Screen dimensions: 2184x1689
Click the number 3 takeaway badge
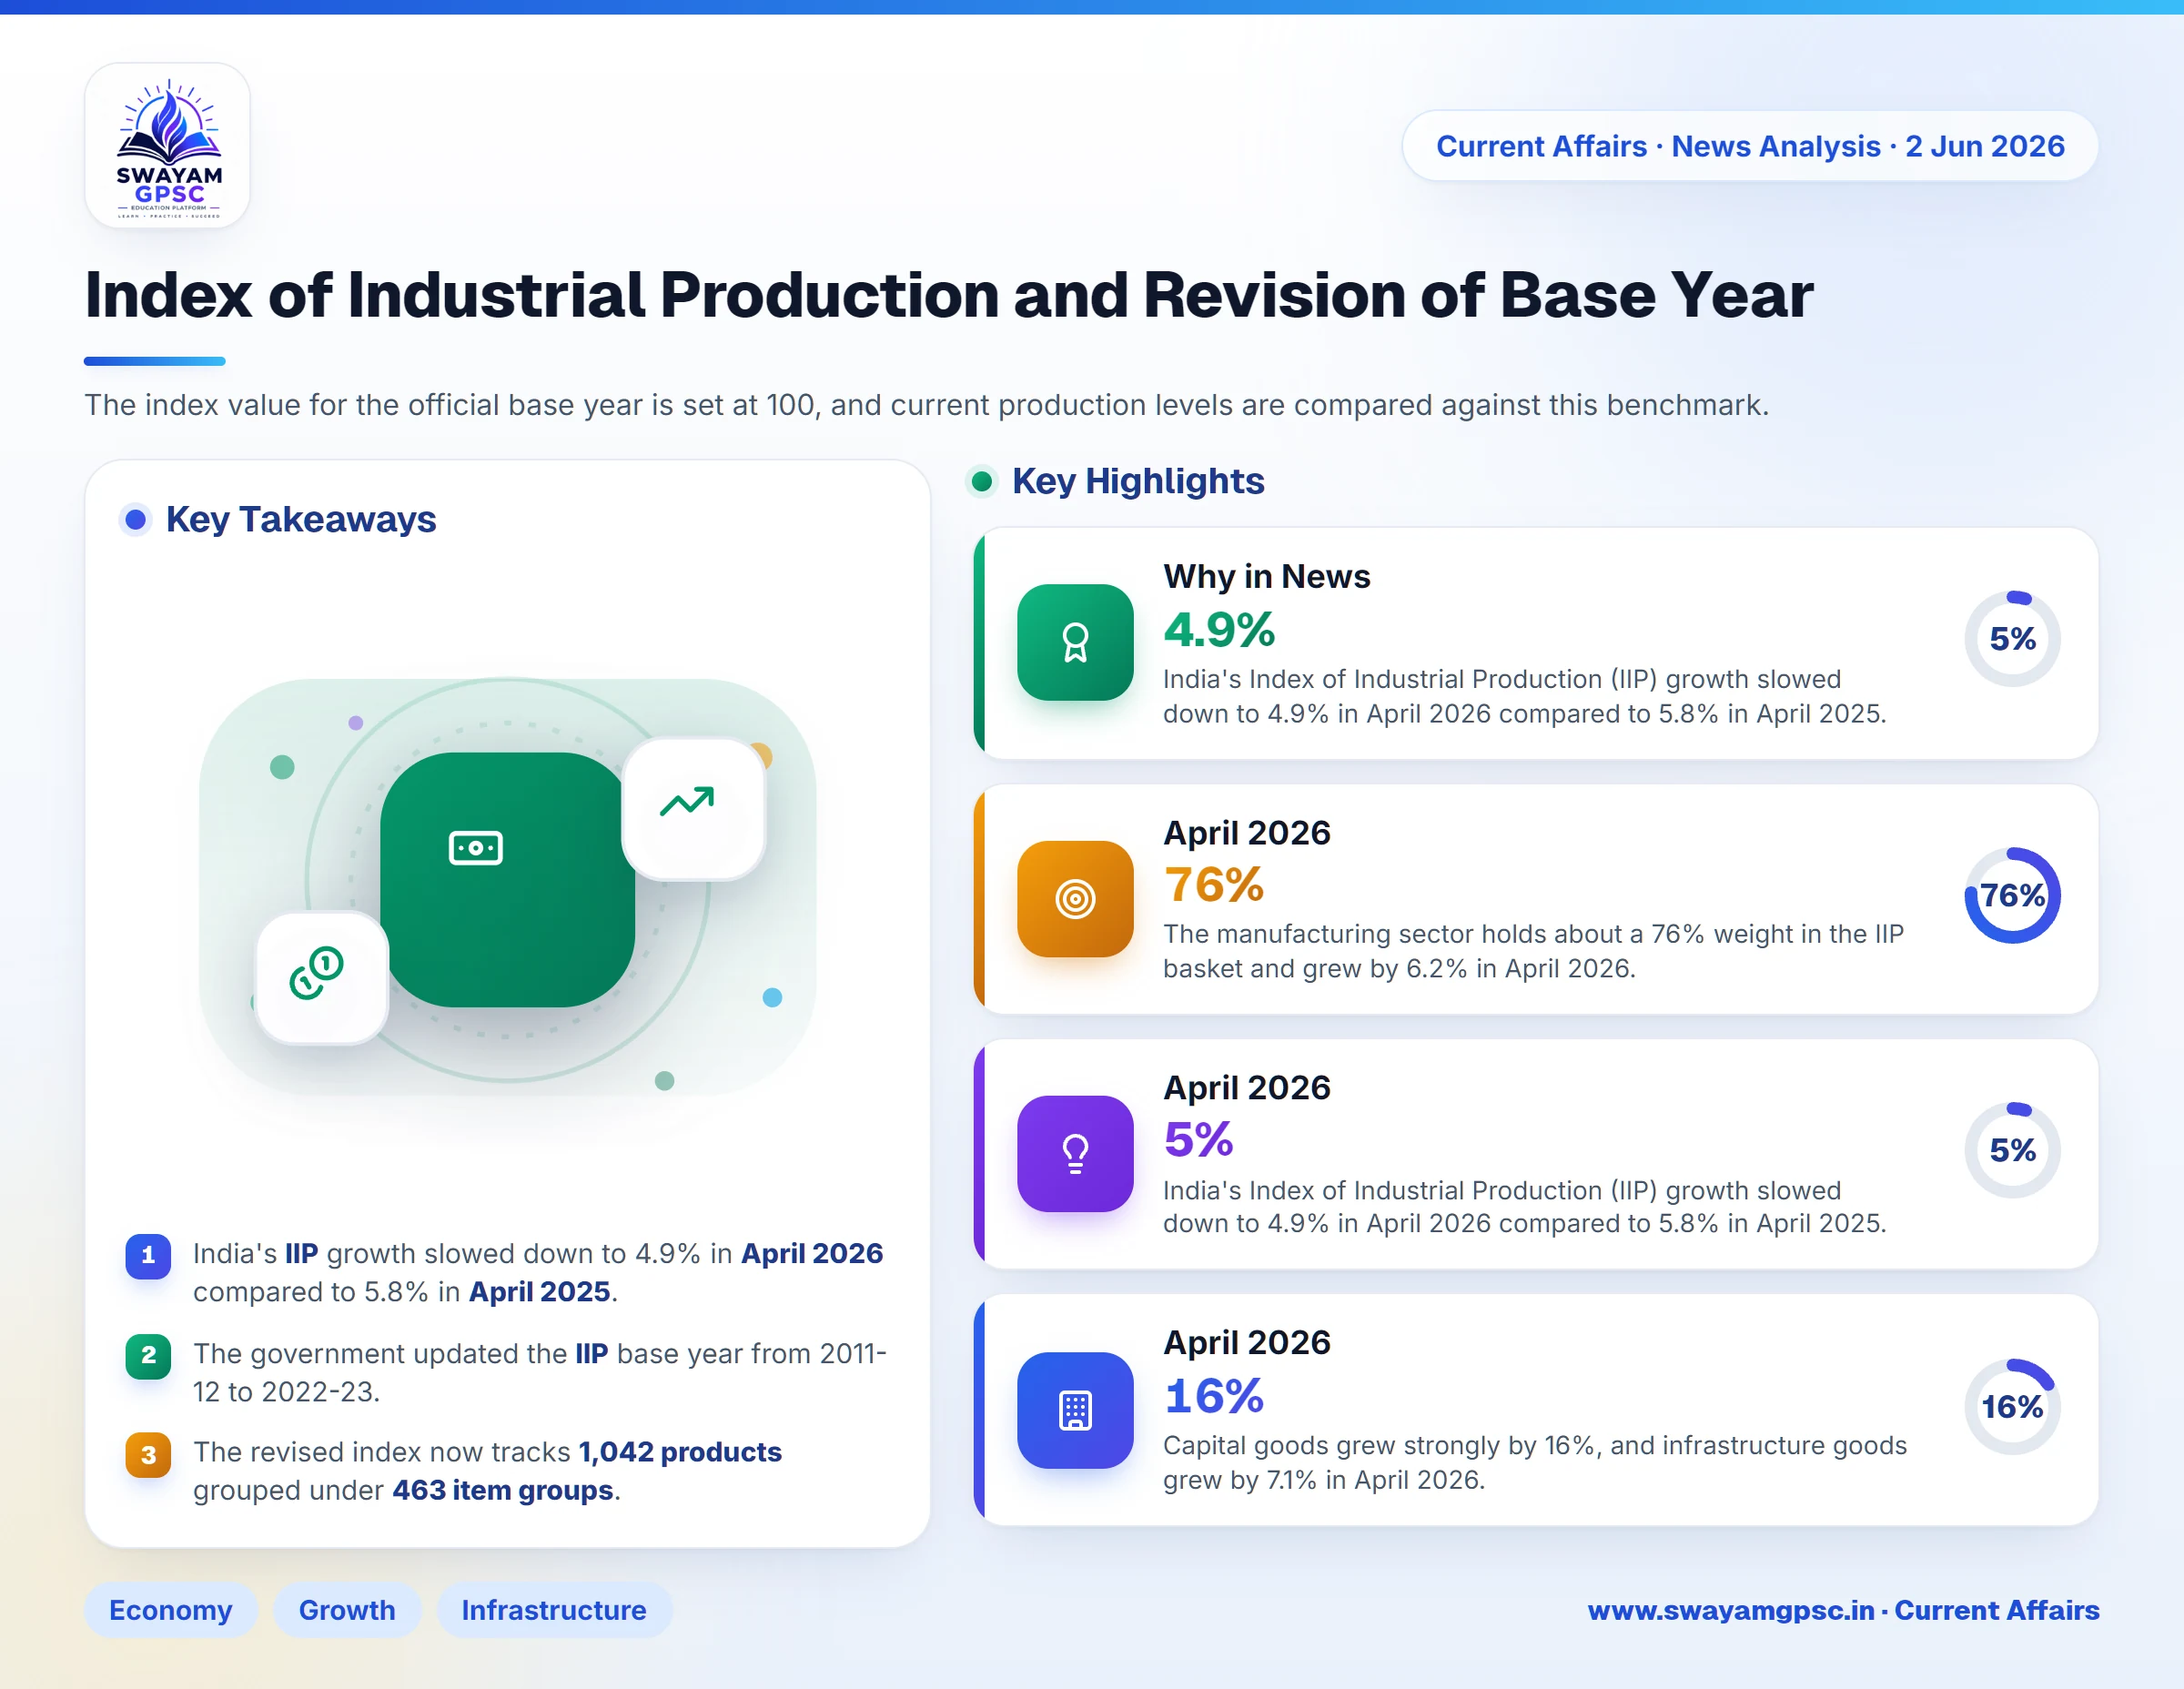point(148,1455)
